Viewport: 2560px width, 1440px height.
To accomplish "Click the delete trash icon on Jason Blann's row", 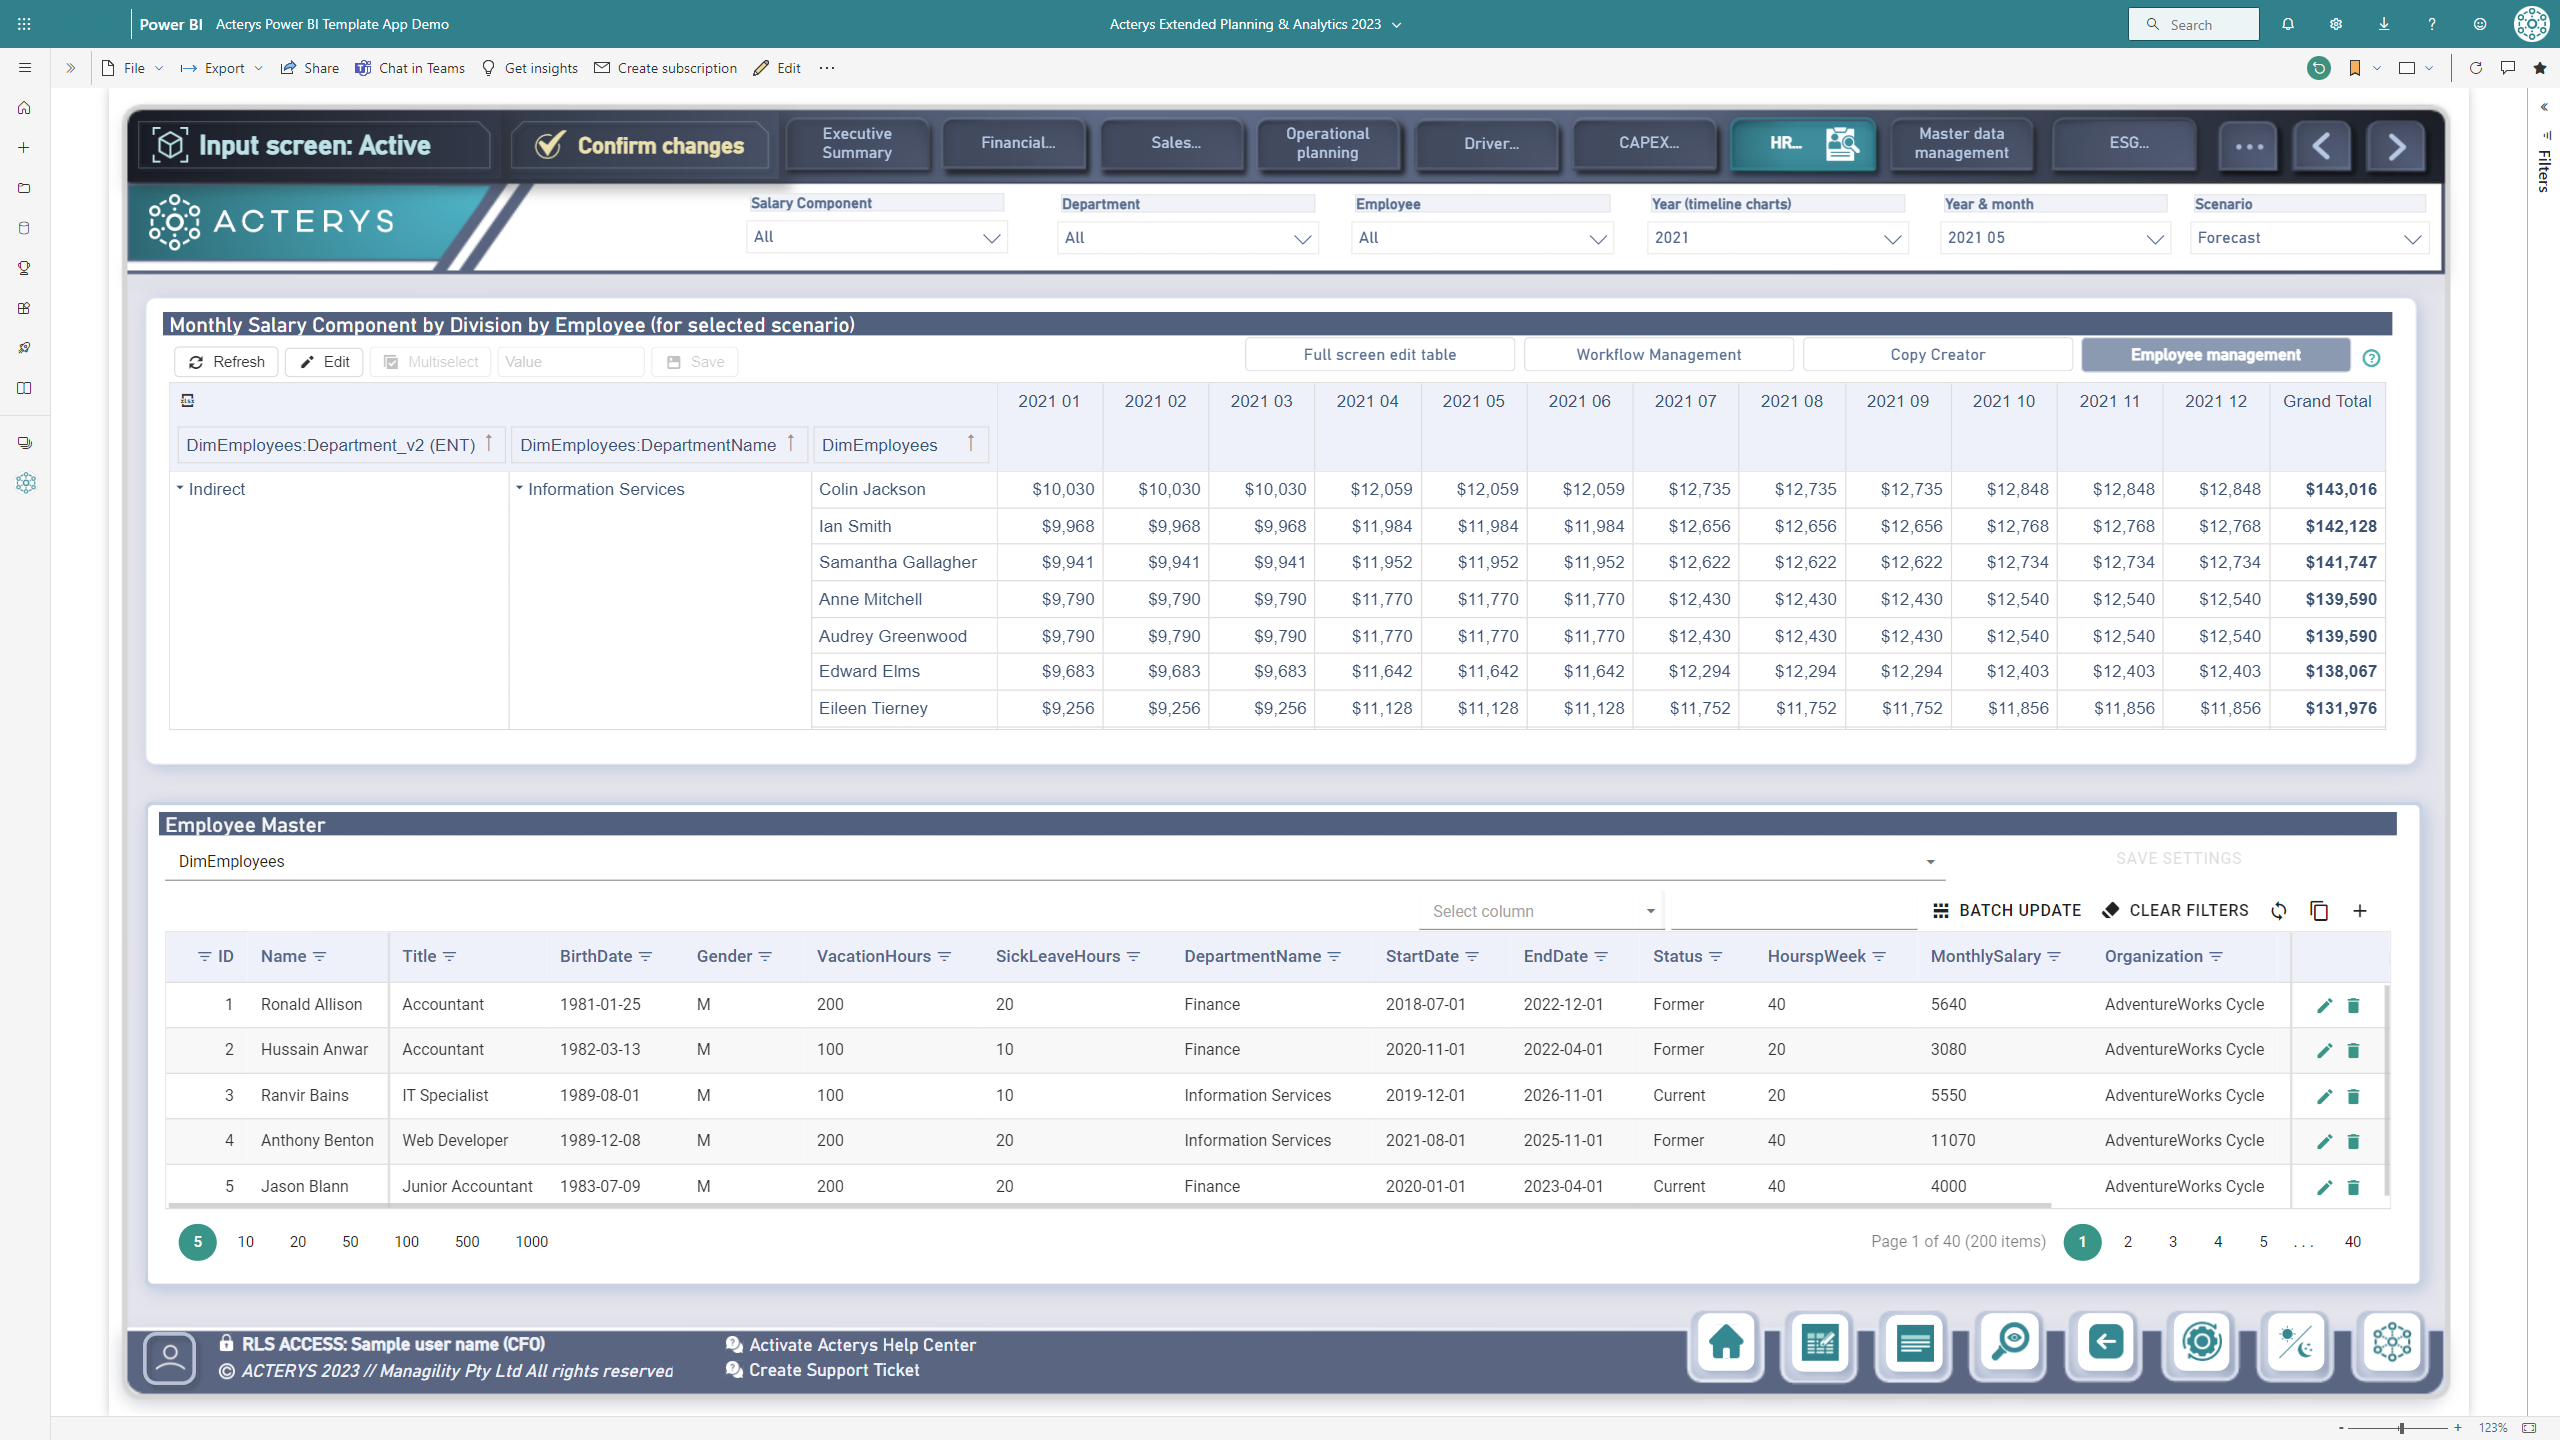I will click(x=2353, y=1187).
